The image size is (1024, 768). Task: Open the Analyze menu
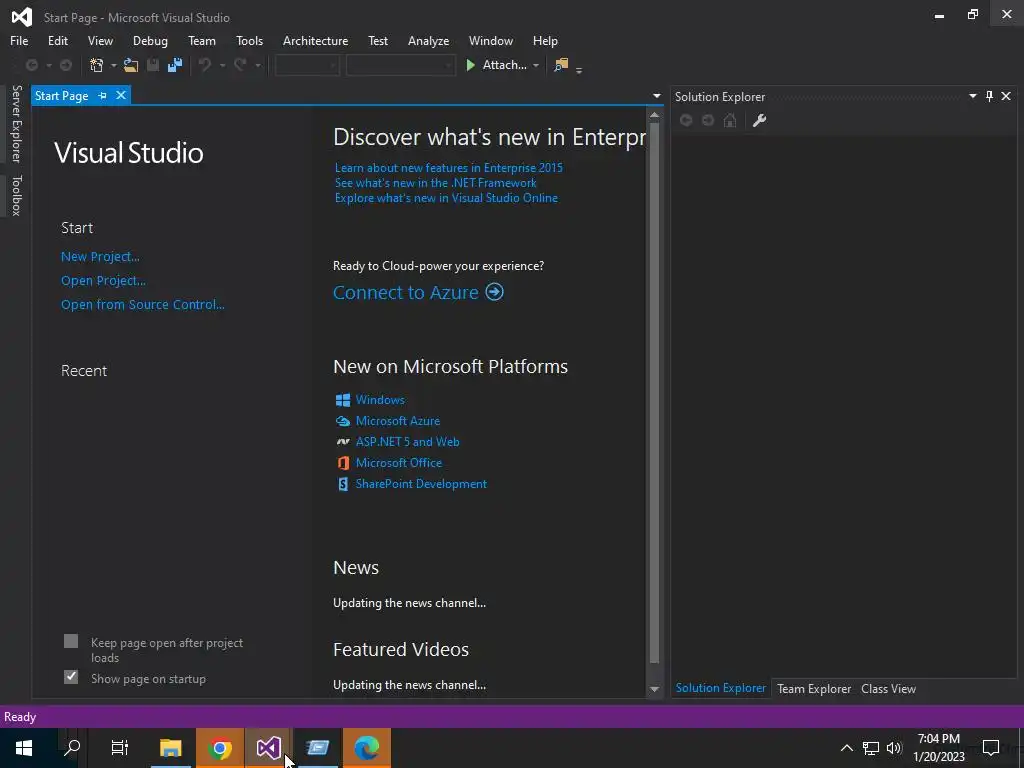tap(428, 40)
